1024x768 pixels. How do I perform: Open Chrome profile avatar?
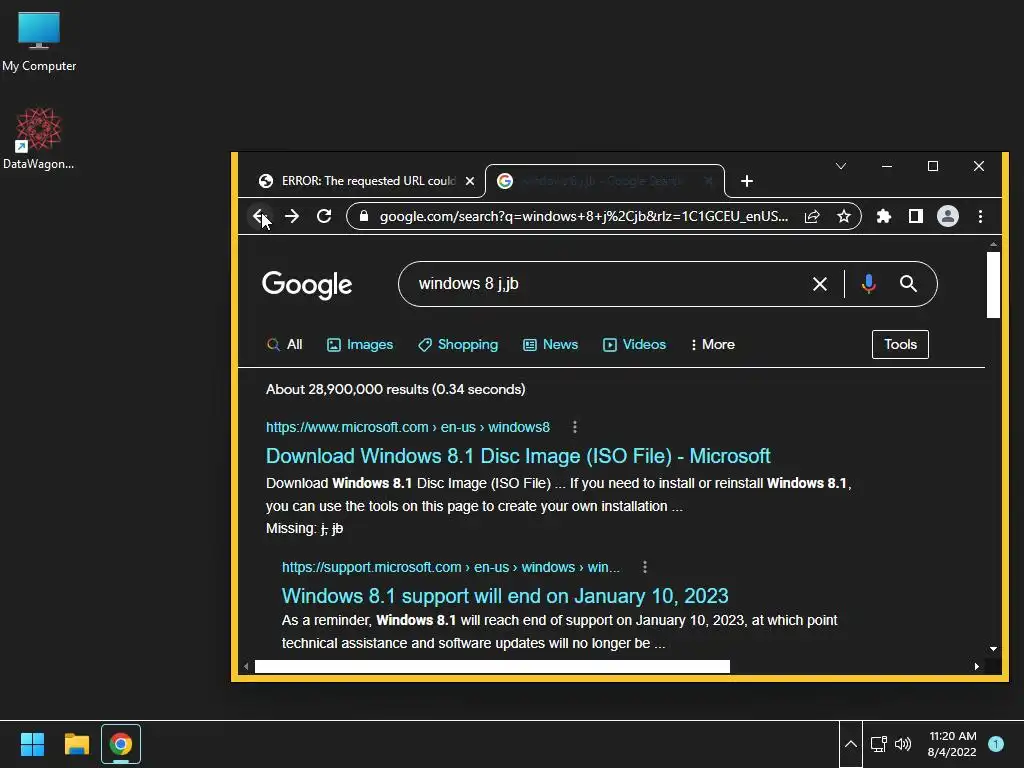click(948, 216)
